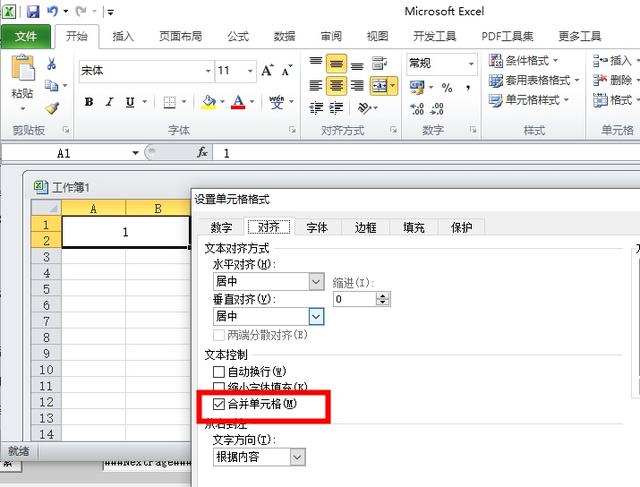The width and height of the screenshot is (640, 487).
Task: Select the font color red A swatch
Action: tap(237, 102)
